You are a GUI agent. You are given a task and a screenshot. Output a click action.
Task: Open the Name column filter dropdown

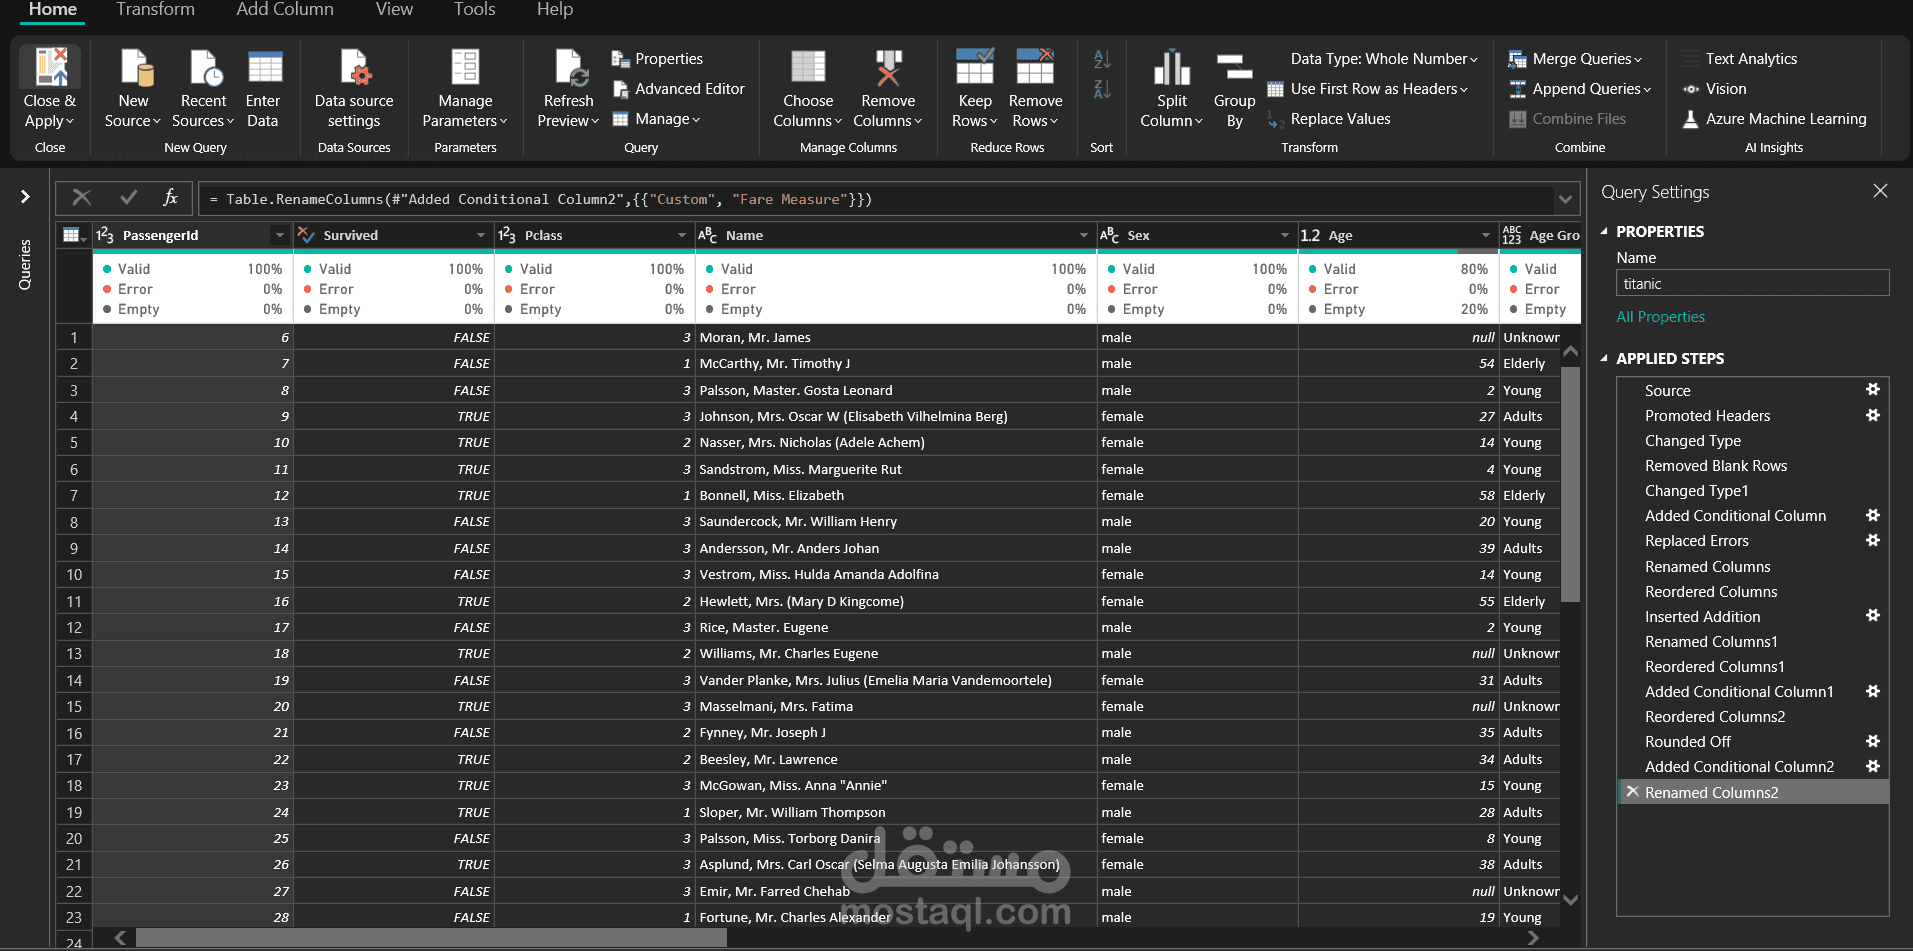(x=1084, y=235)
